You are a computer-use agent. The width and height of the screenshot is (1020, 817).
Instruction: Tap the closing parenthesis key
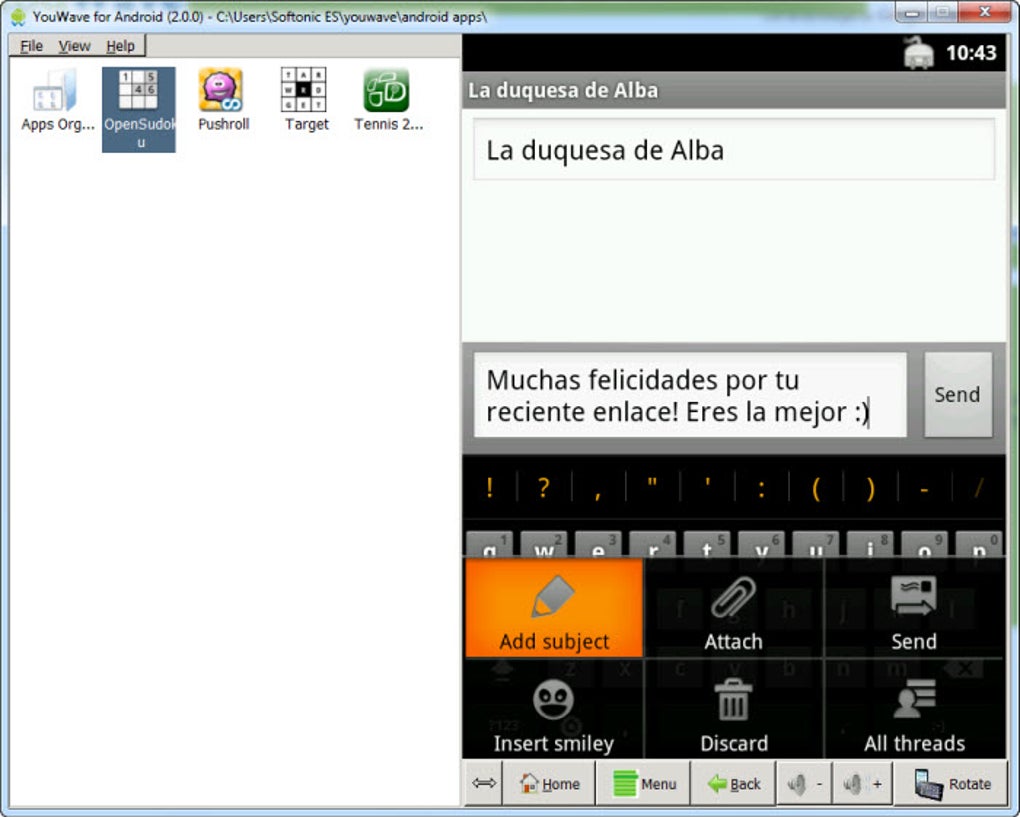click(870, 487)
